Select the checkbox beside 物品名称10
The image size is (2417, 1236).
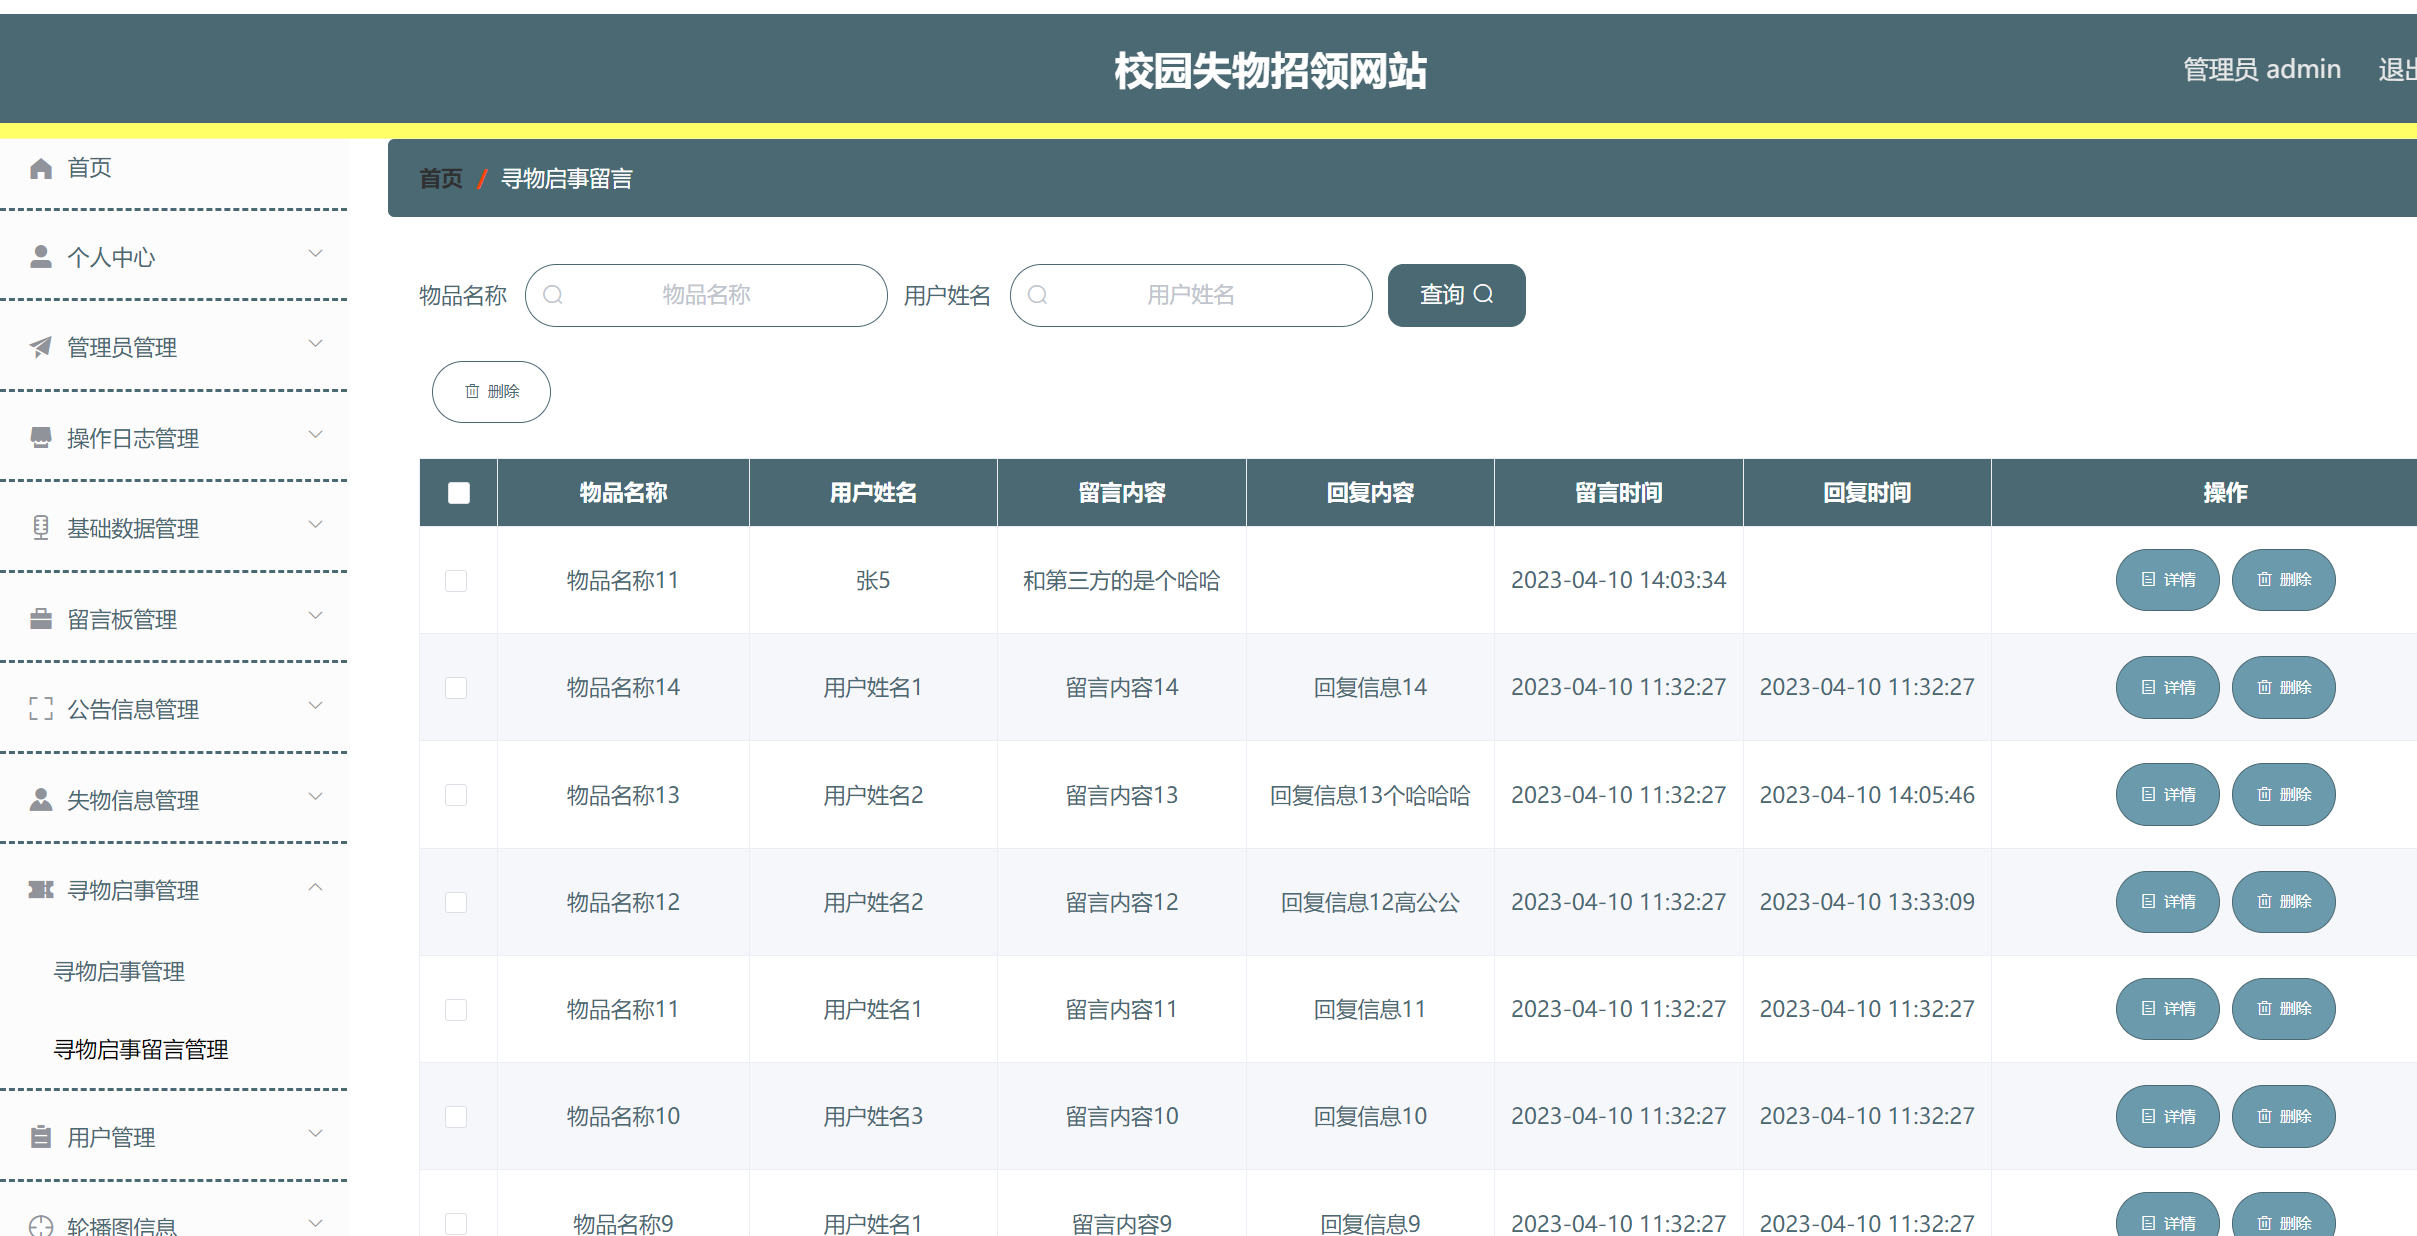[x=457, y=1116]
